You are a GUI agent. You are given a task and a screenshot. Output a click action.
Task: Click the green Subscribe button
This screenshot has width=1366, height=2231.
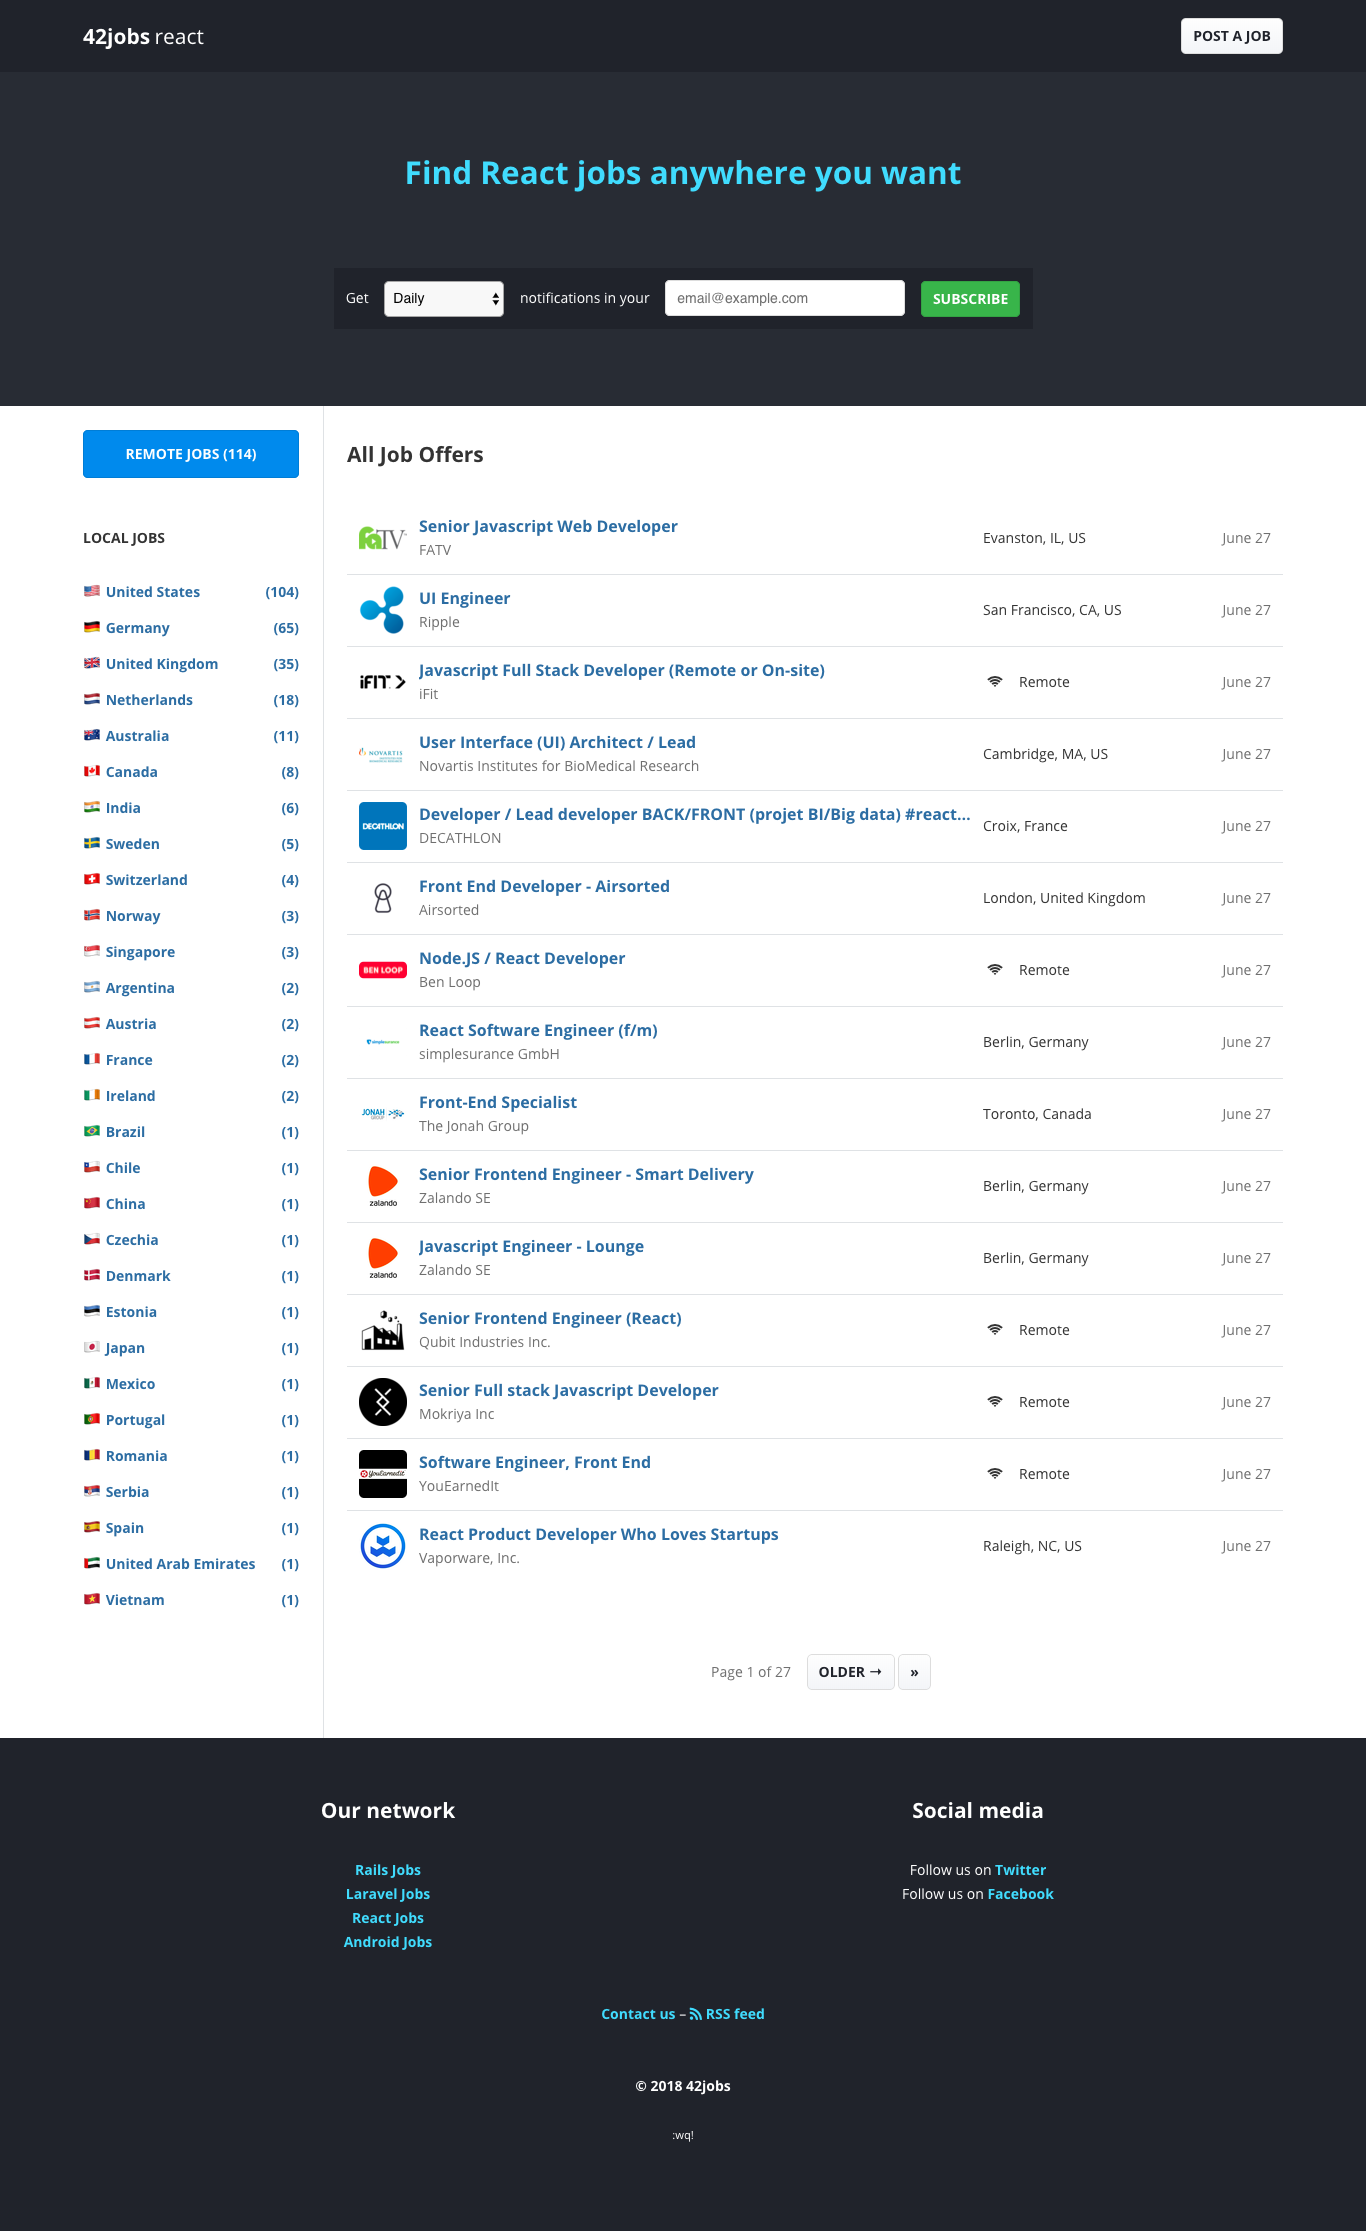pos(970,299)
